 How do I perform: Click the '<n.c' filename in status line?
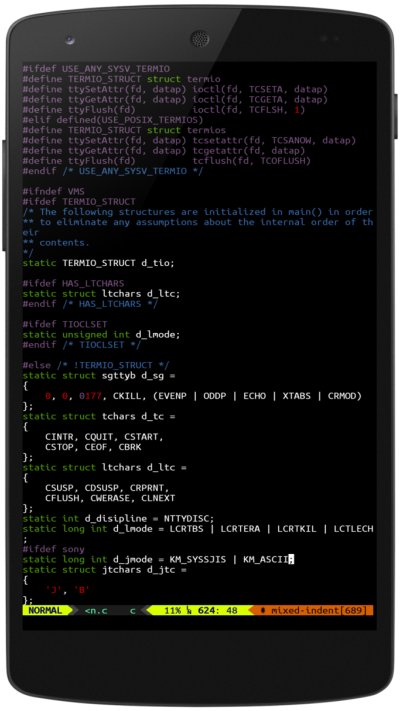96,610
